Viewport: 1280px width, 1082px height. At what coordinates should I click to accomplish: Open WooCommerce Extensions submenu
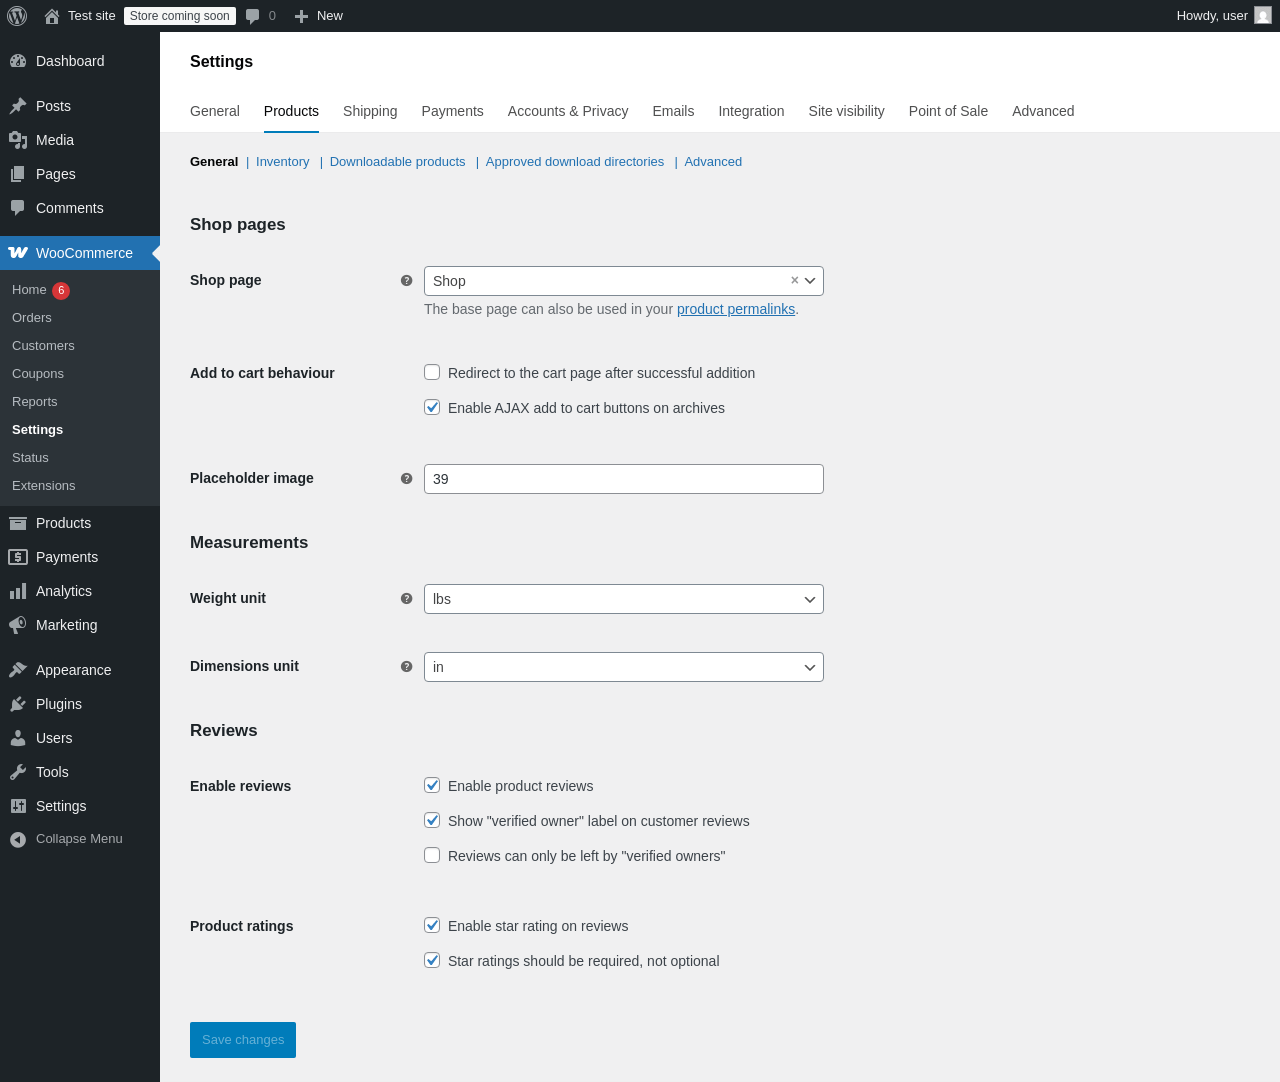pos(80,486)
